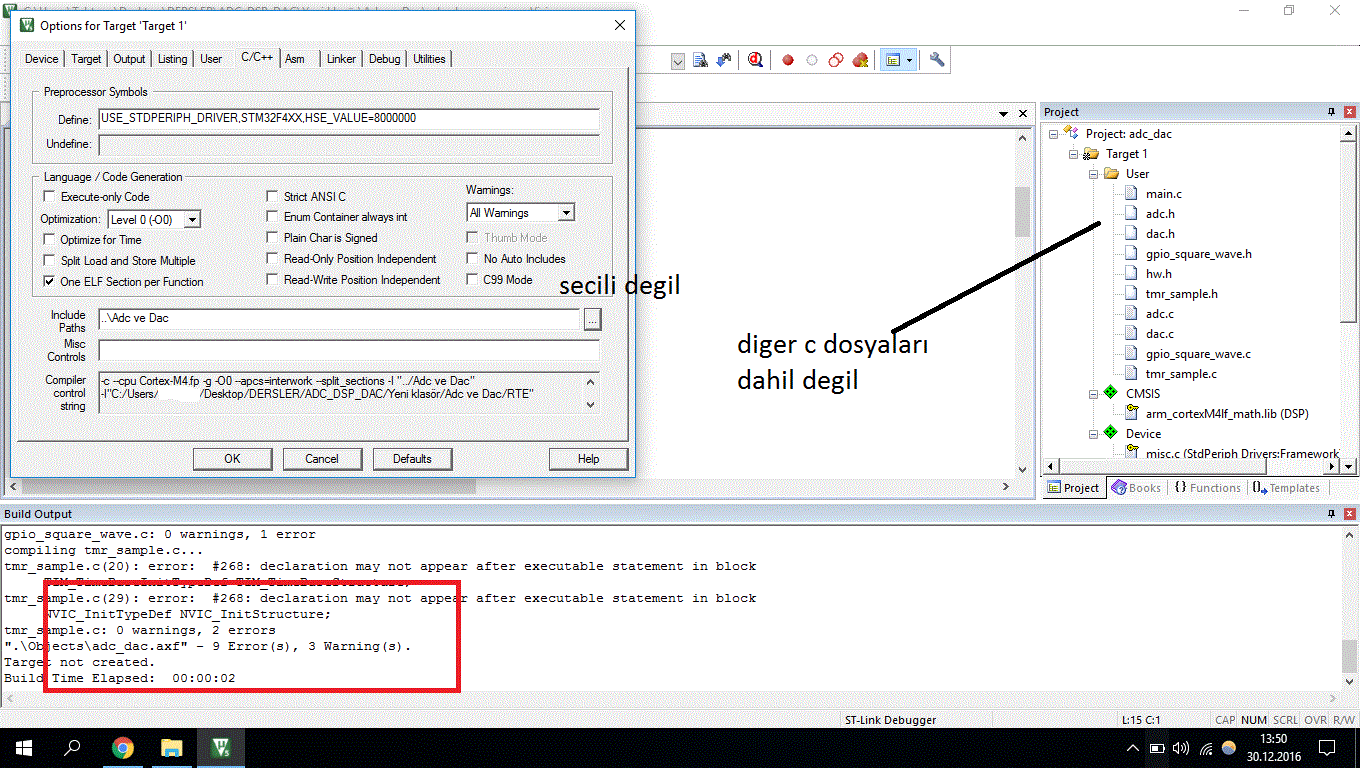This screenshot has height=768, width=1360.
Task: Insert breakpoint with the solid red dot icon
Action: pos(788,60)
